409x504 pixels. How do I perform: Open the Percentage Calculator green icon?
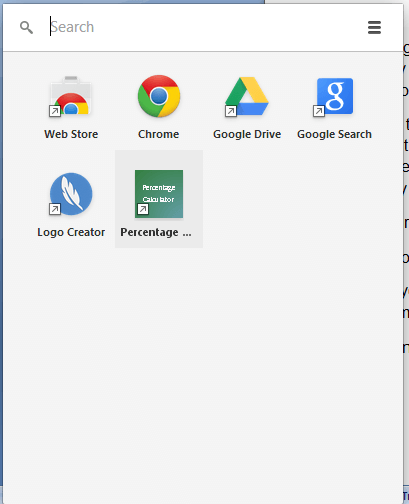[x=159, y=194]
